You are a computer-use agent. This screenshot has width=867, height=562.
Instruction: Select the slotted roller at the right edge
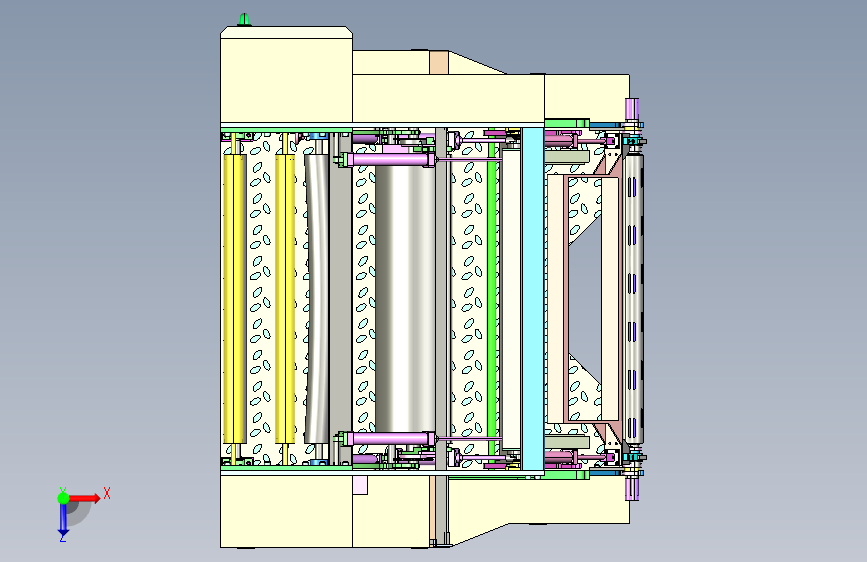[x=633, y=299]
